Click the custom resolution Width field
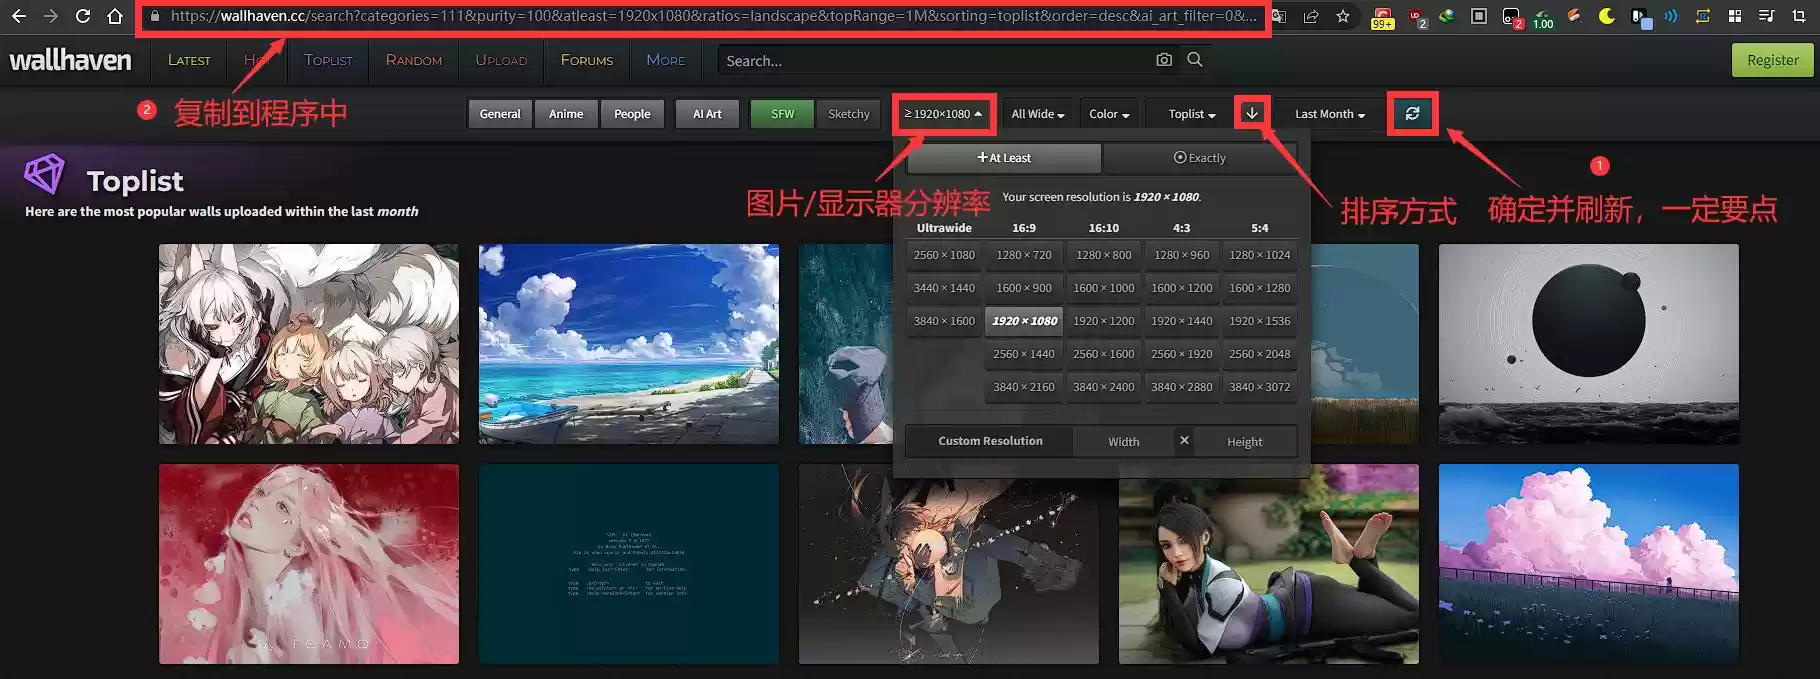Screen dimensions: 1820x679 pyautogui.click(x=1123, y=442)
